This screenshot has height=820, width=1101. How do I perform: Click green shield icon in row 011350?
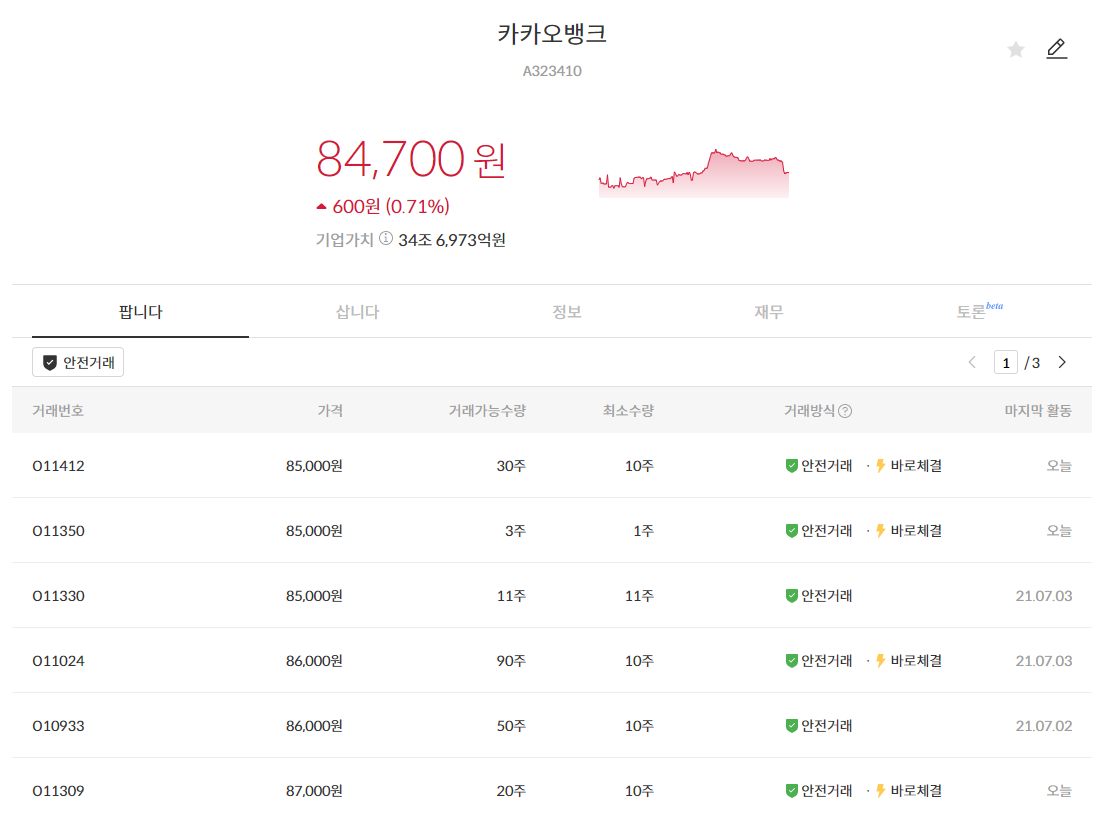(791, 531)
